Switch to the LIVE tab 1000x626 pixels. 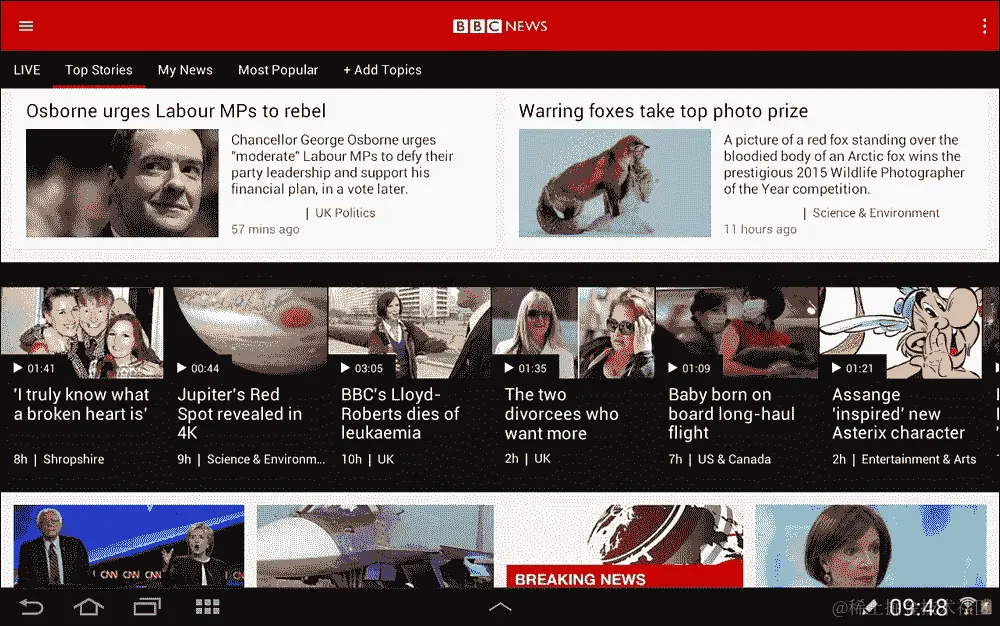click(27, 70)
